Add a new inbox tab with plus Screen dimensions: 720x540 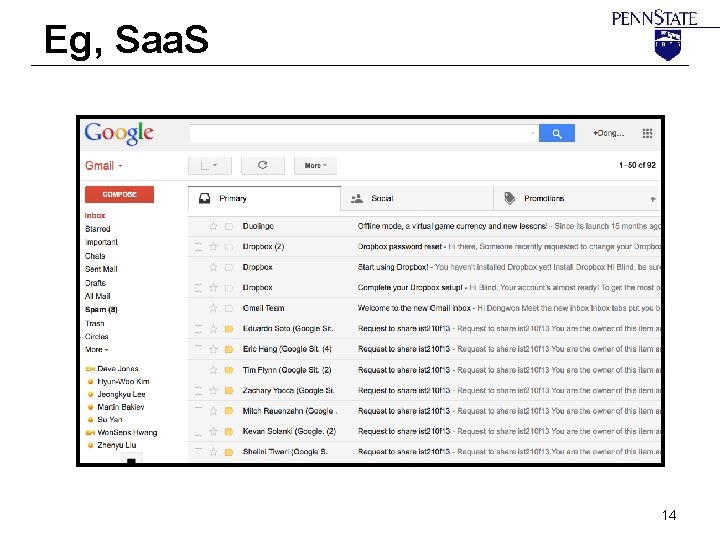[653, 199]
